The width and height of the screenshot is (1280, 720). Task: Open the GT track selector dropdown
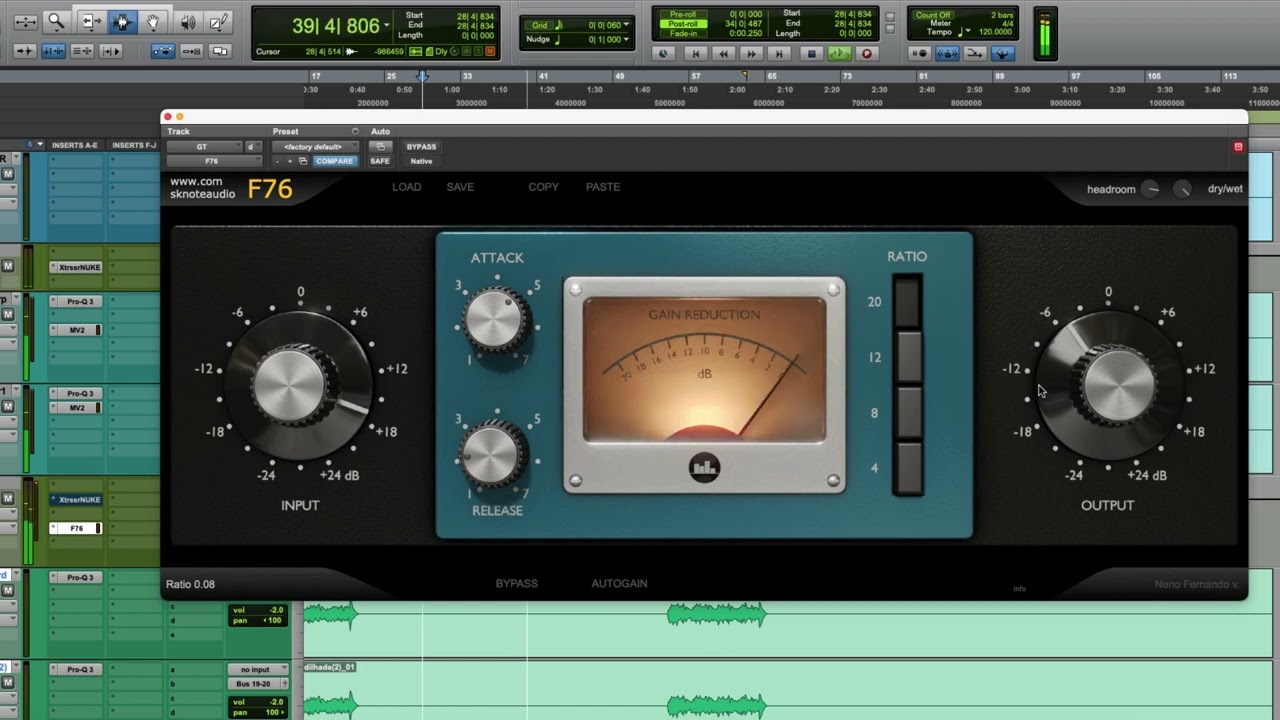click(204, 147)
